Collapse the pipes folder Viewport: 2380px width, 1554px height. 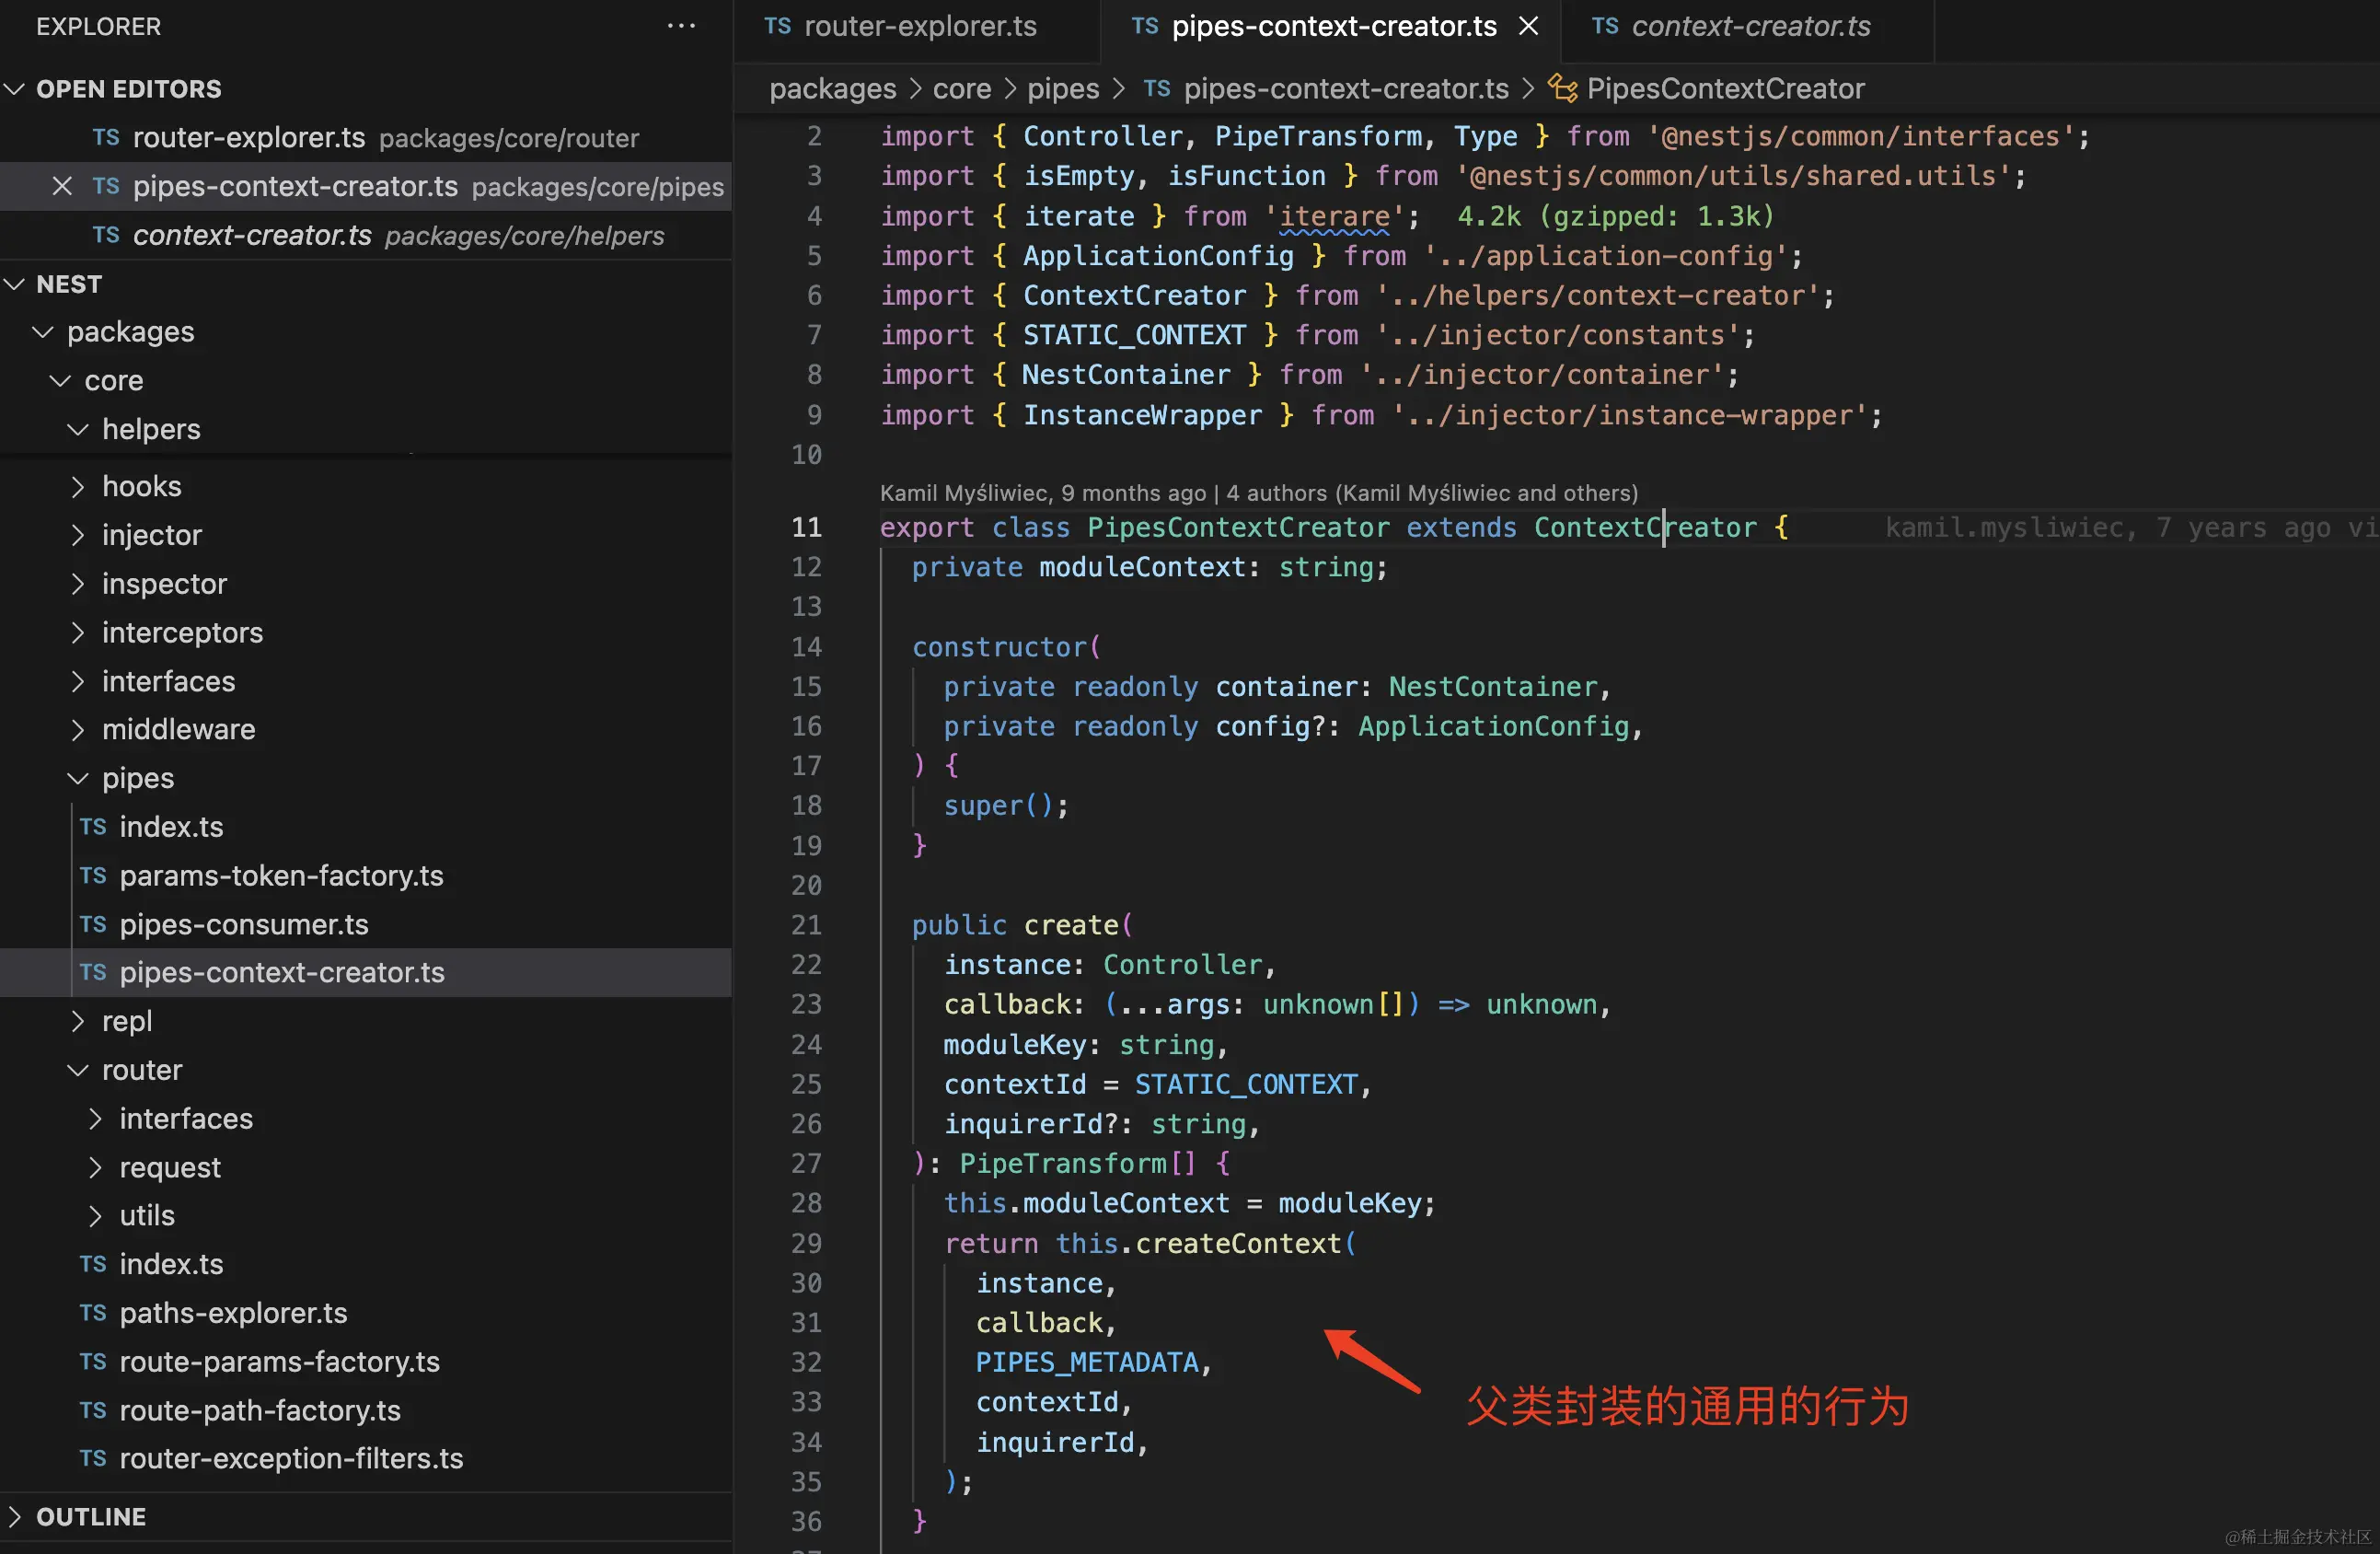(78, 778)
